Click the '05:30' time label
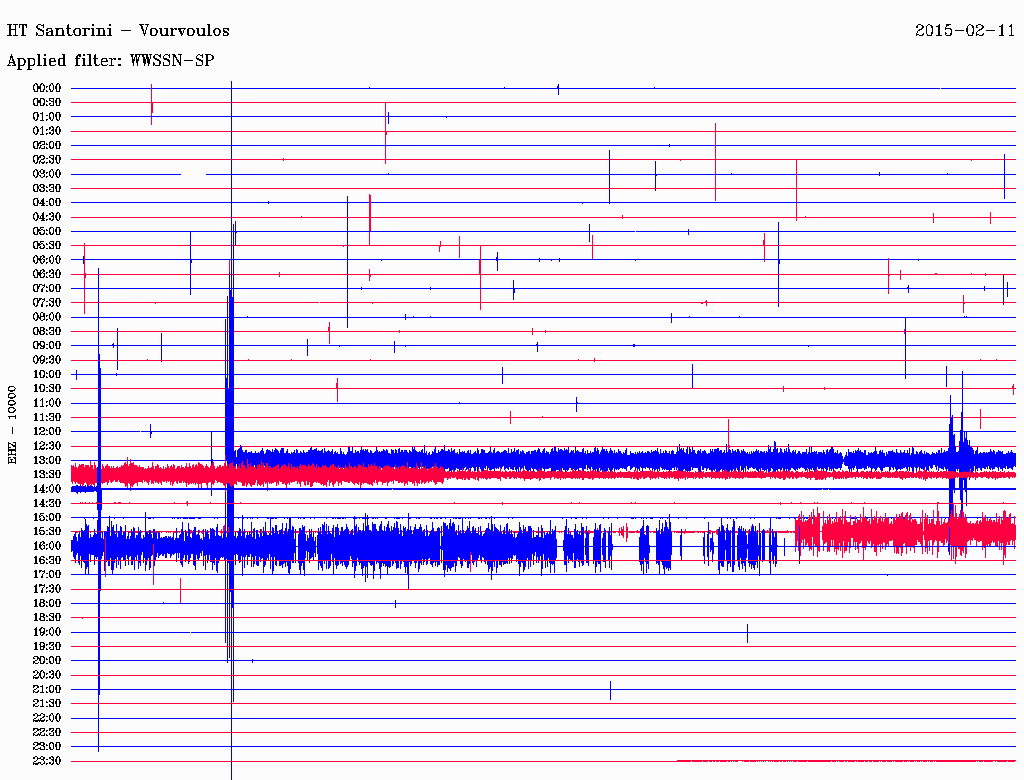The width and height of the screenshot is (1024, 780). (47, 246)
